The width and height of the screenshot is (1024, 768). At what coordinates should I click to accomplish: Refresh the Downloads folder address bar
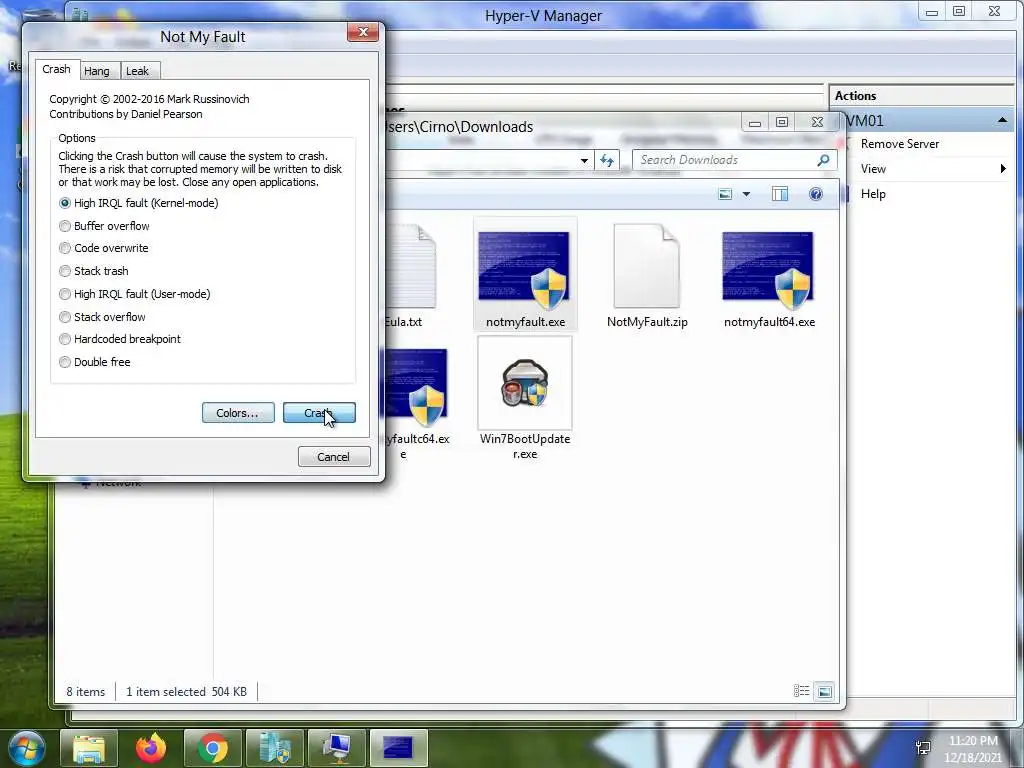coord(607,160)
